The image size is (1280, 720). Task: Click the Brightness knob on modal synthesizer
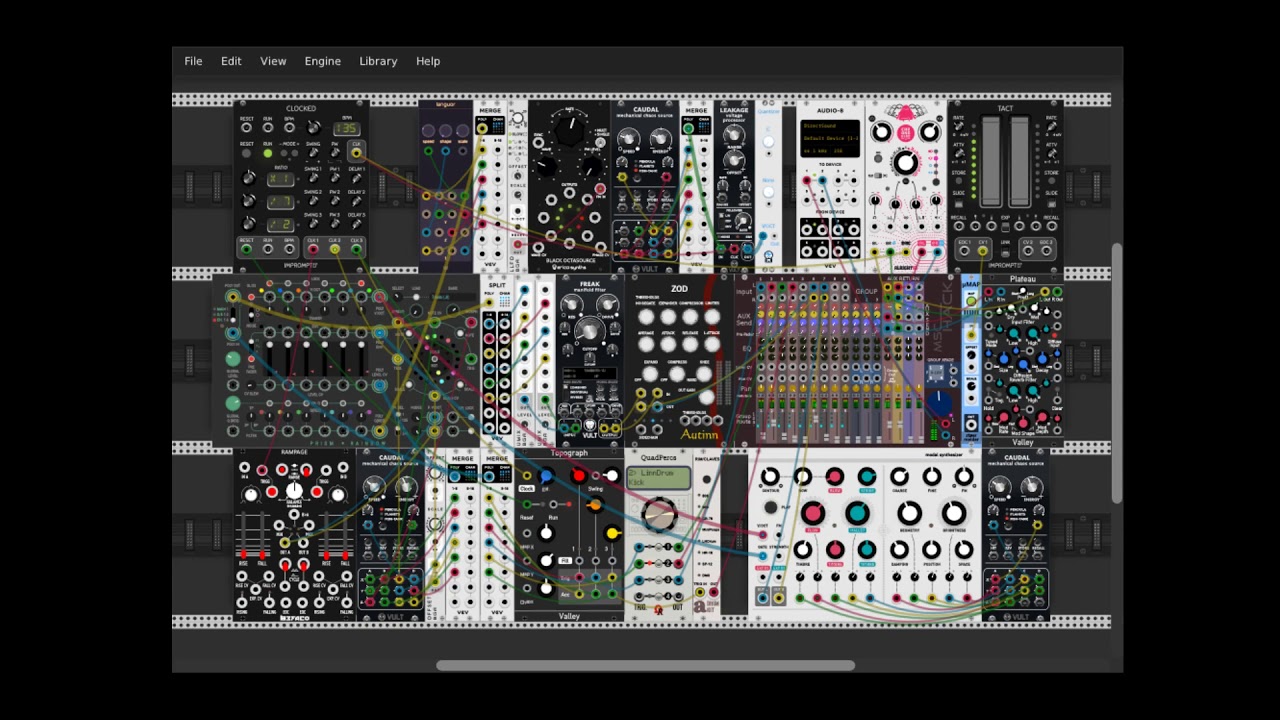coord(954,514)
